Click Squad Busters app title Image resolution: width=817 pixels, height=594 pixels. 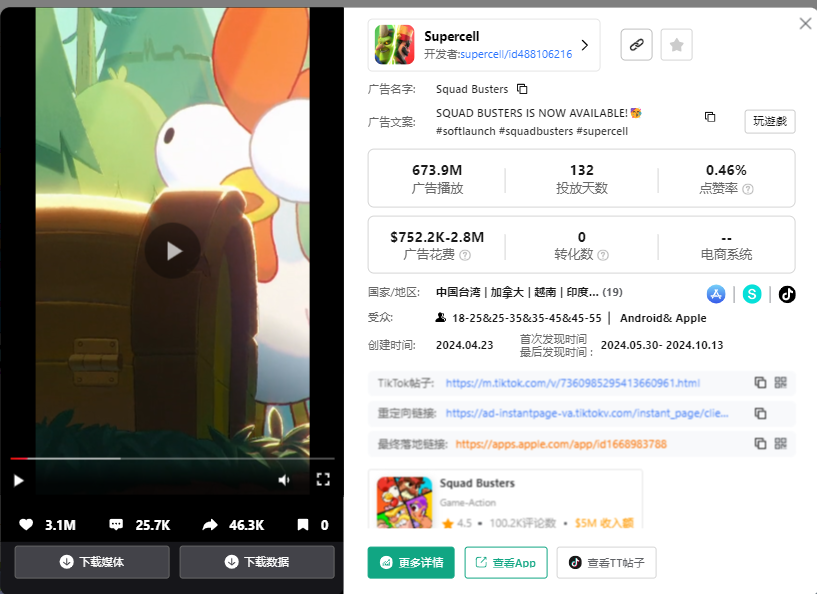[477, 483]
